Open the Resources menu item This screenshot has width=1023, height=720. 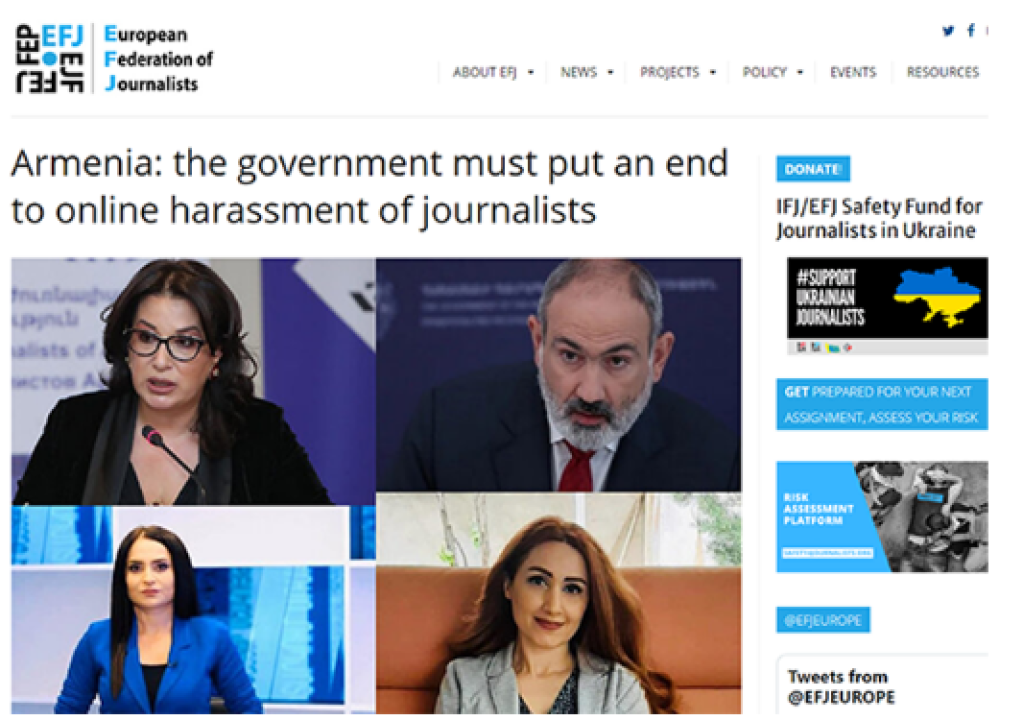[943, 72]
